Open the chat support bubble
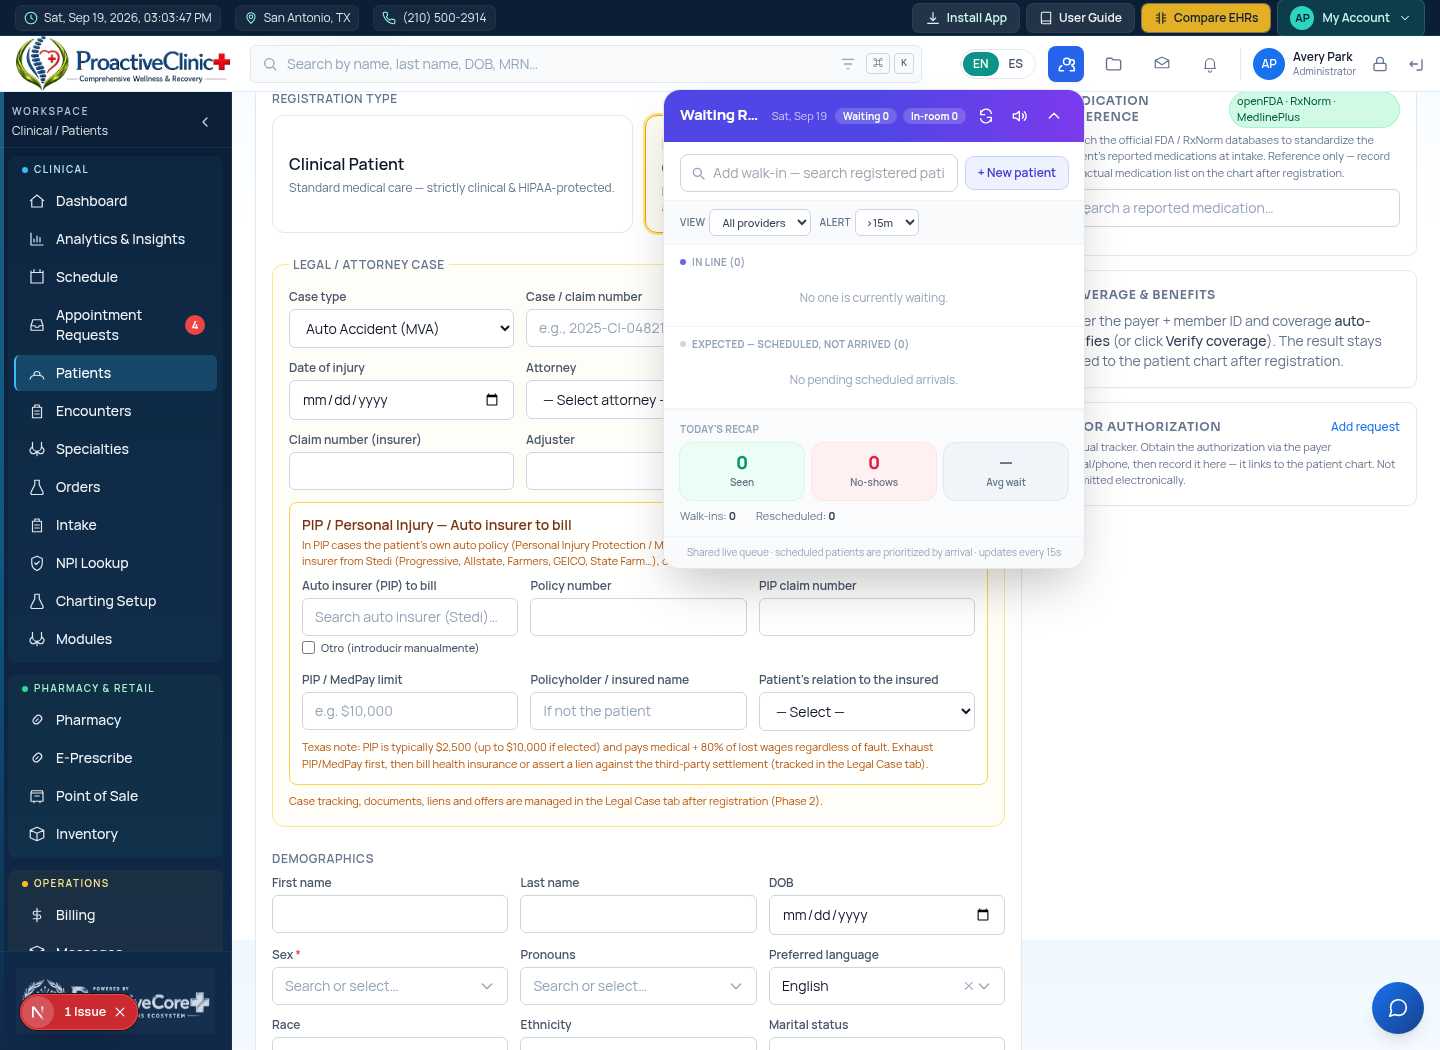 [x=1398, y=1008]
